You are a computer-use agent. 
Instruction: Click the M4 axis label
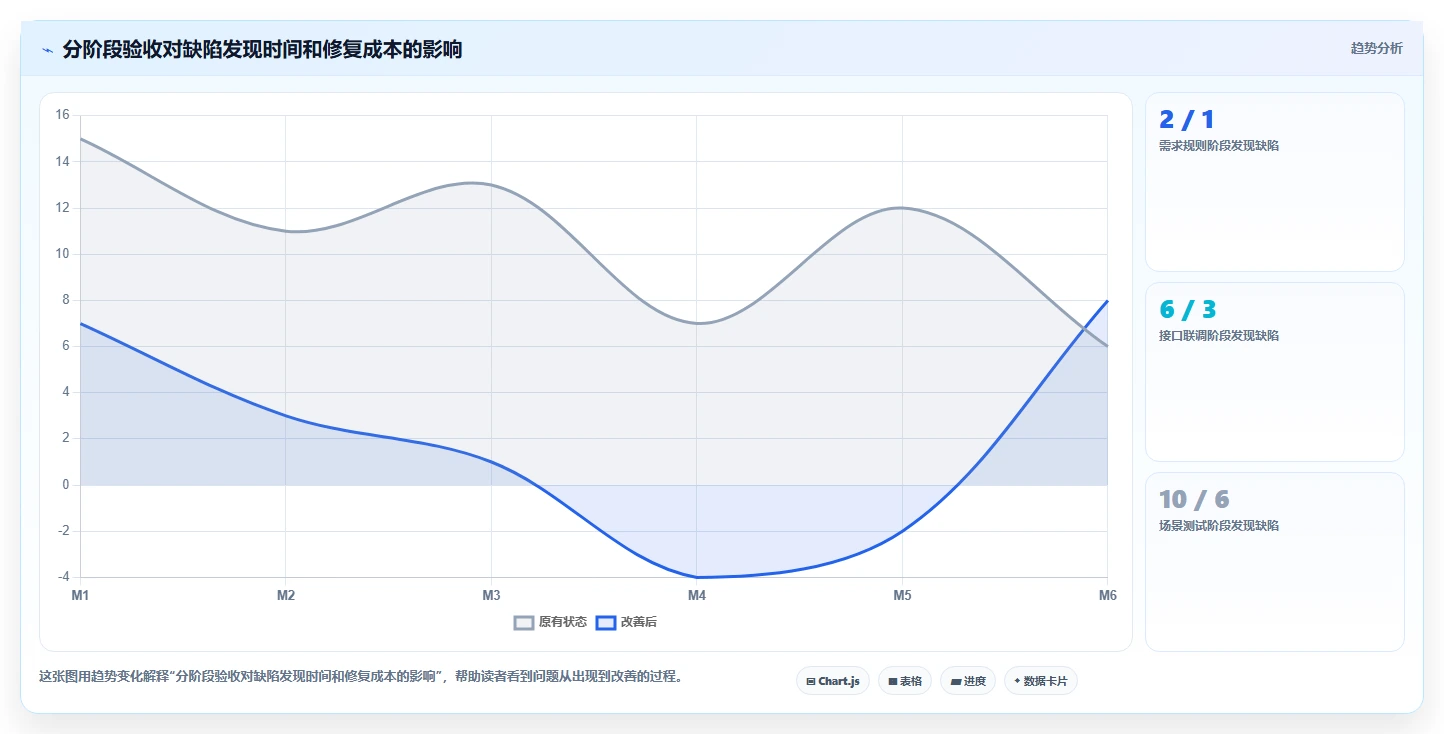pos(697,596)
